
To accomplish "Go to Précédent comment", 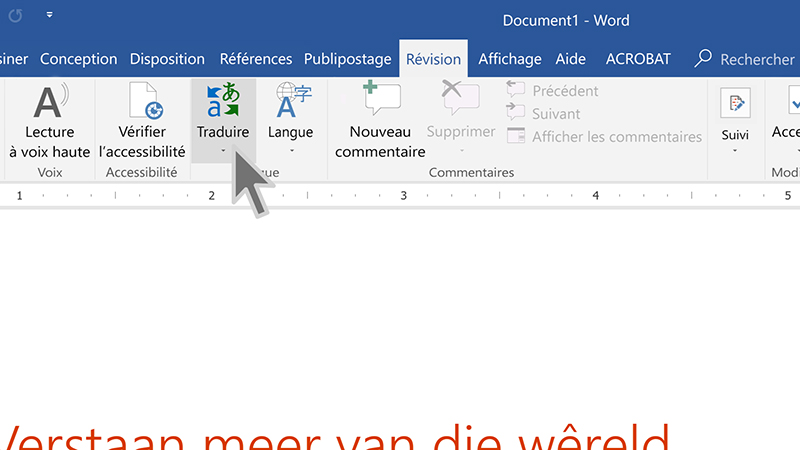I will pyautogui.click(x=553, y=91).
